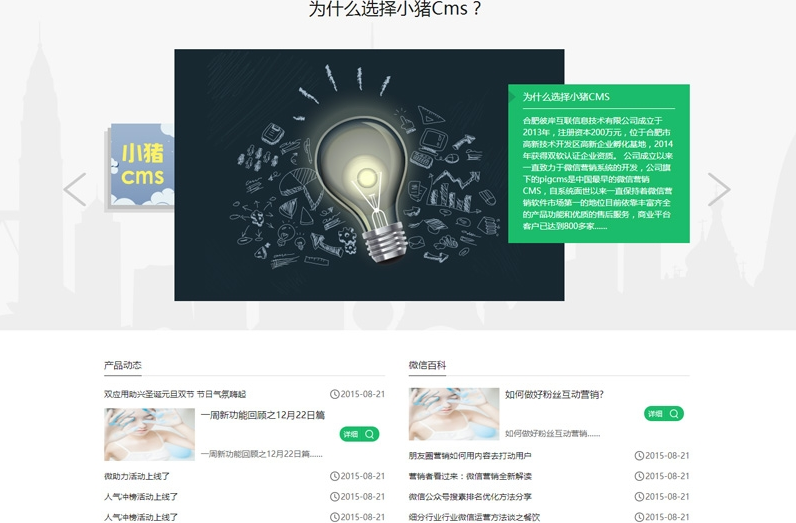The width and height of the screenshot is (796, 523).
Task: Open the 如何做好粉丝互动营销? title
Action: point(554,395)
